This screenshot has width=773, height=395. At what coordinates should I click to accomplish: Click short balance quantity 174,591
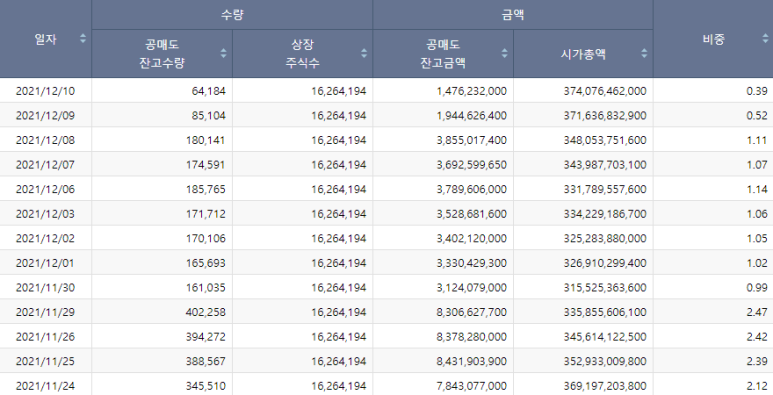pyautogui.click(x=206, y=165)
